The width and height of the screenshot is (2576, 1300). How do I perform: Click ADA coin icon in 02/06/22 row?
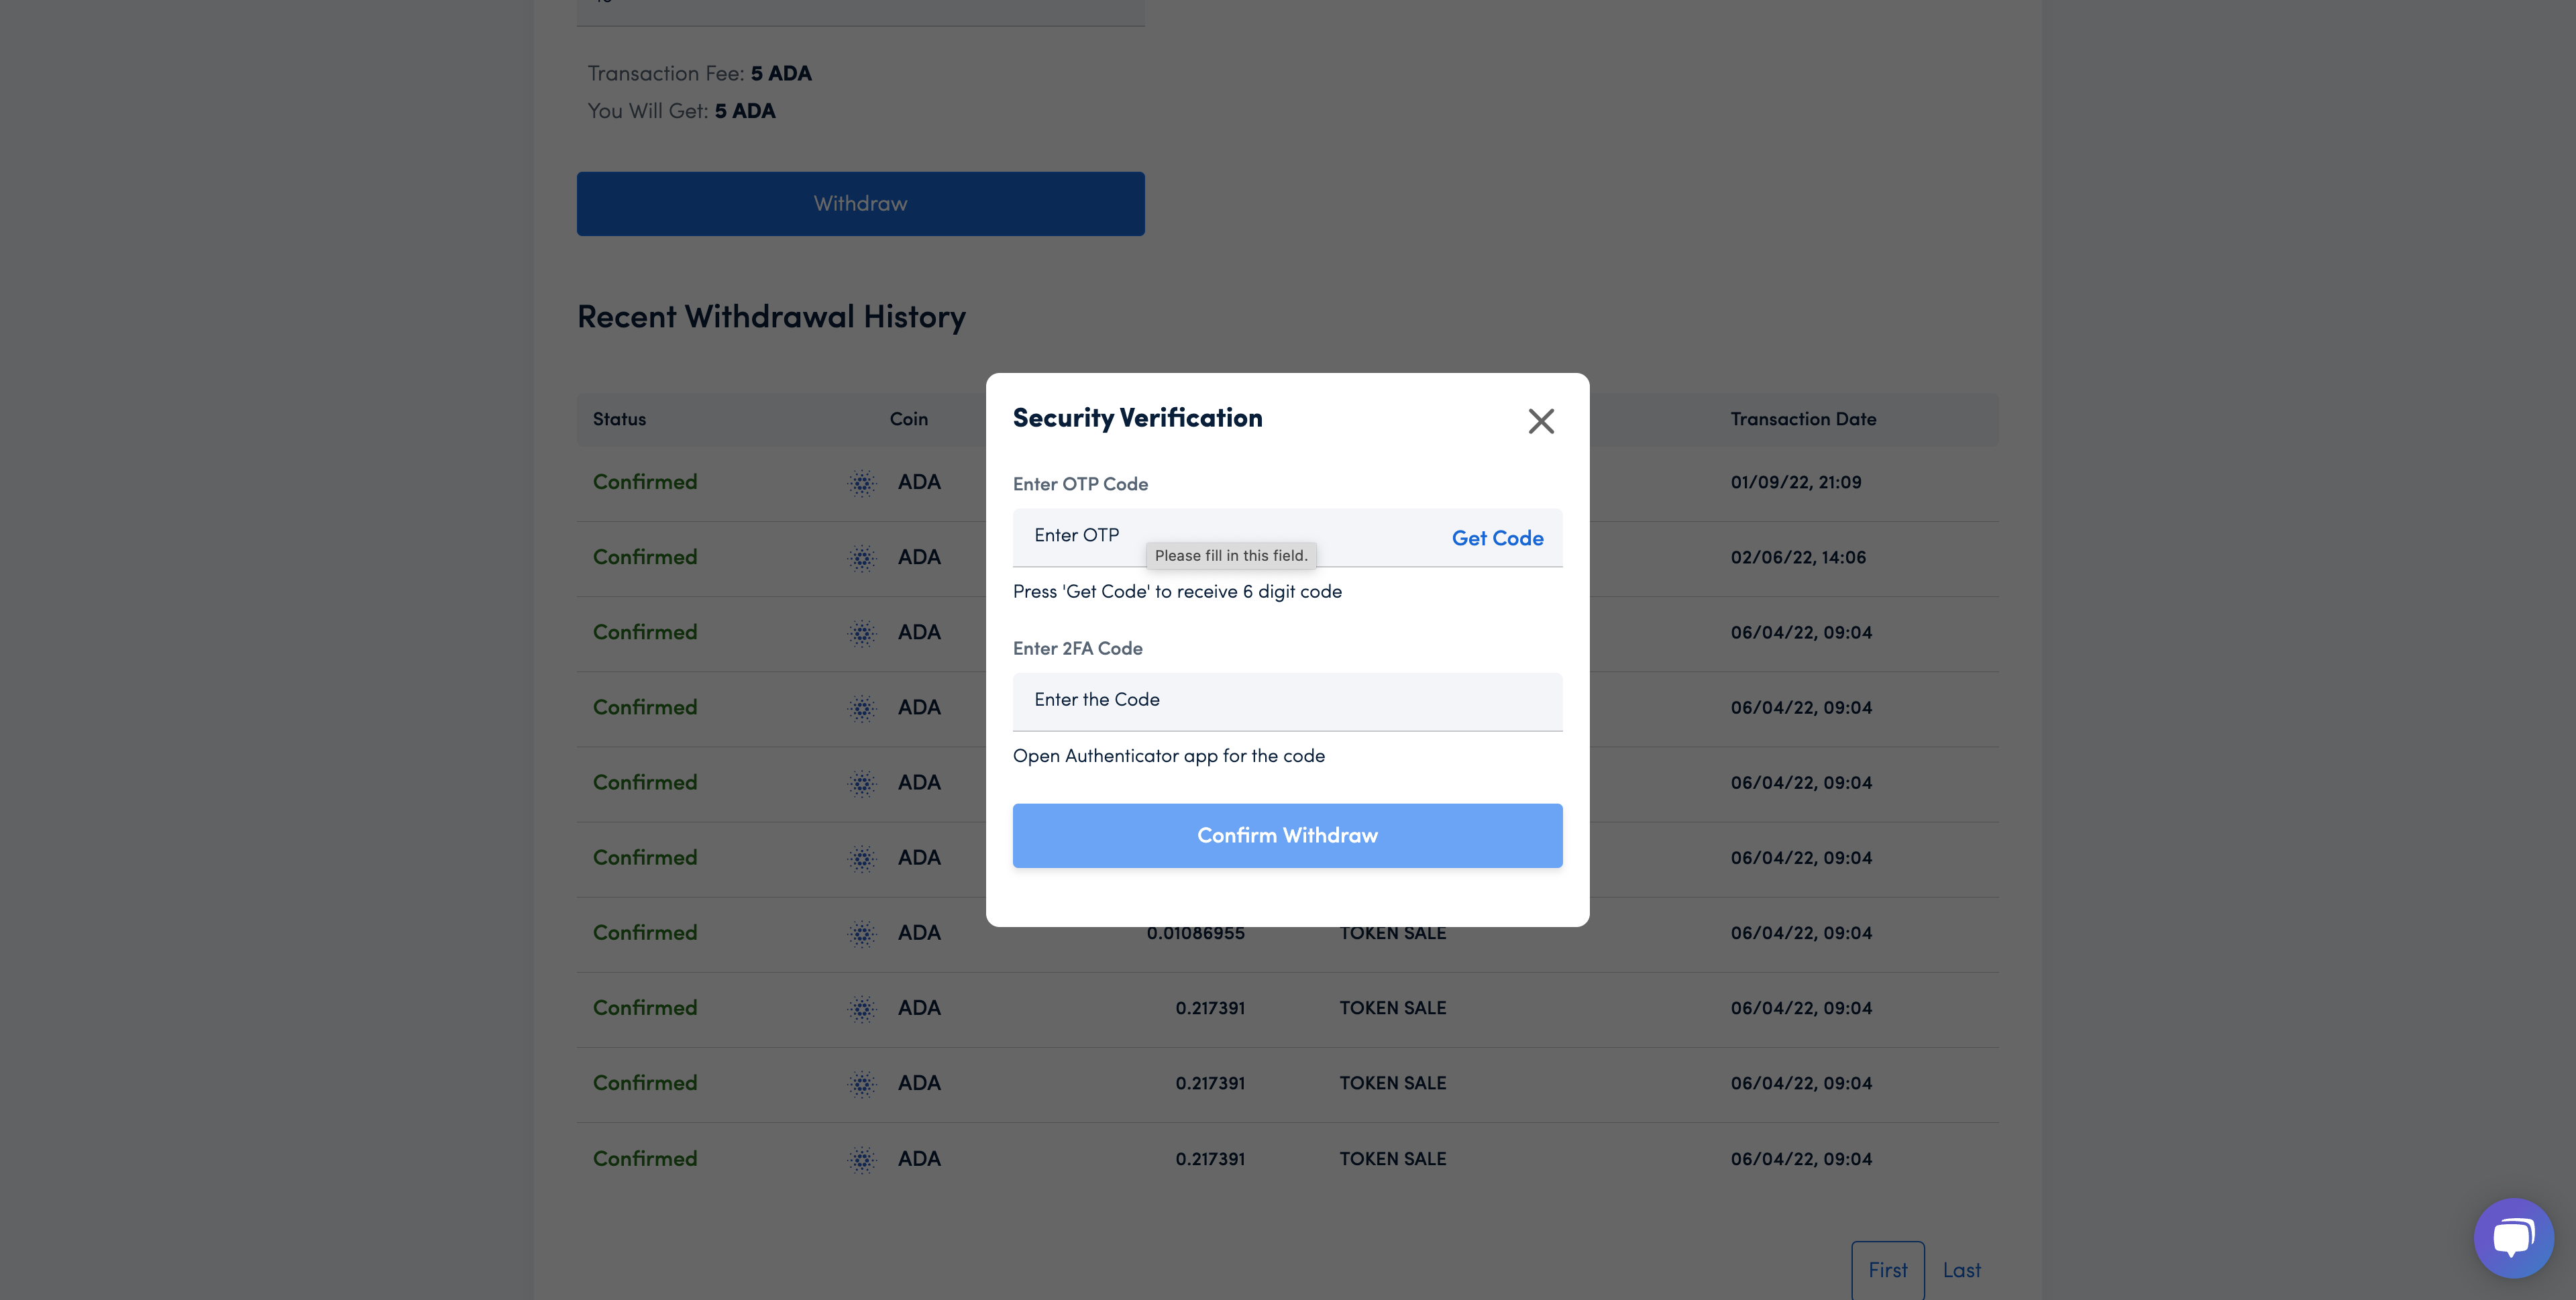861,558
